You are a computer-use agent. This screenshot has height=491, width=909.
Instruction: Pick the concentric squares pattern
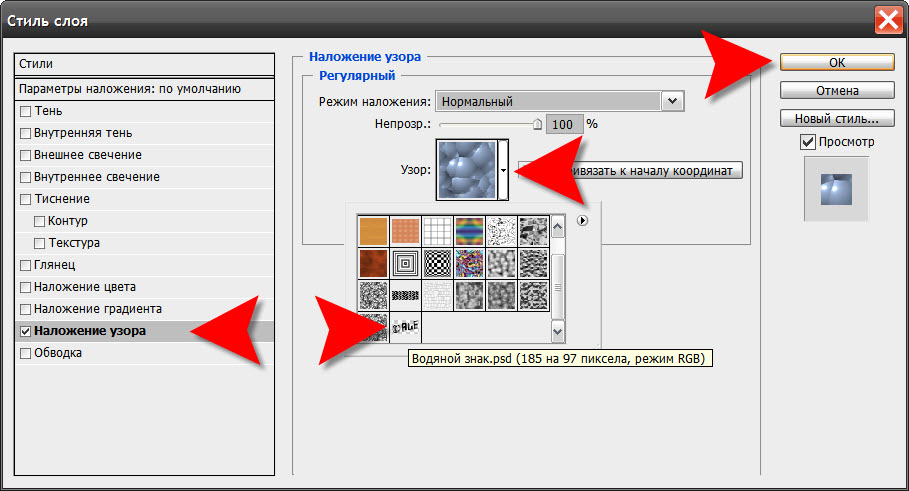pos(405,263)
